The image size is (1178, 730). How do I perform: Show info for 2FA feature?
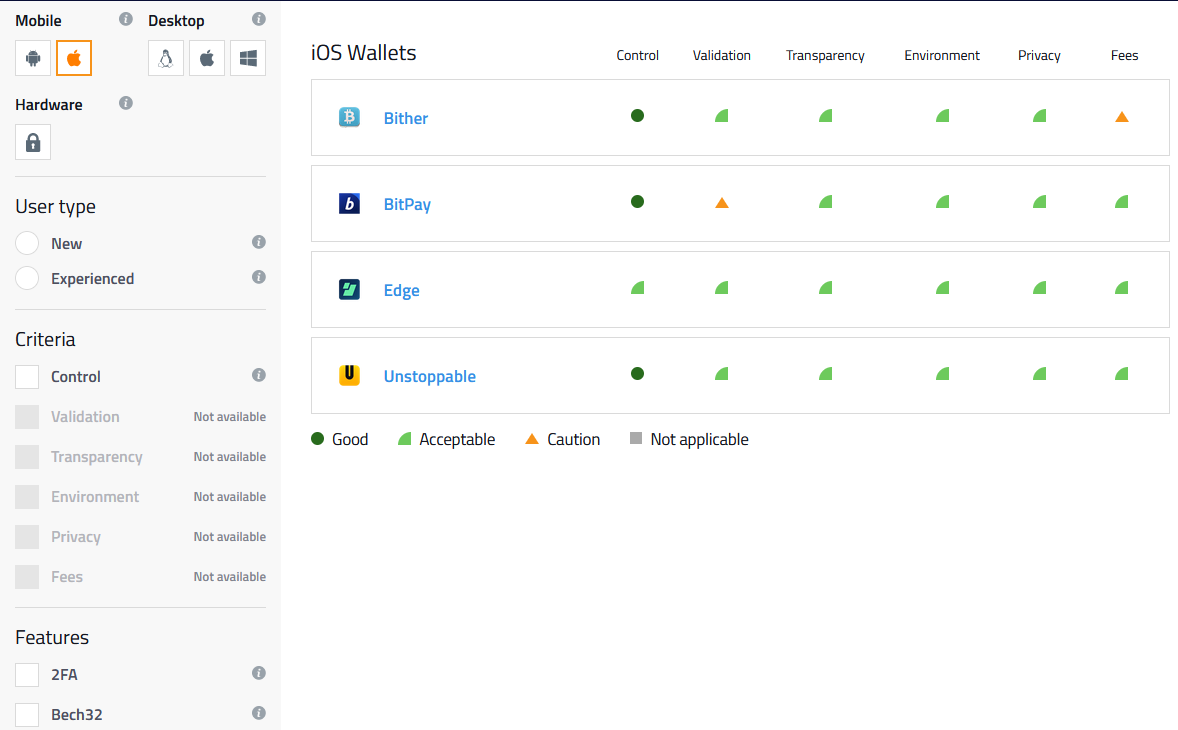(x=258, y=673)
